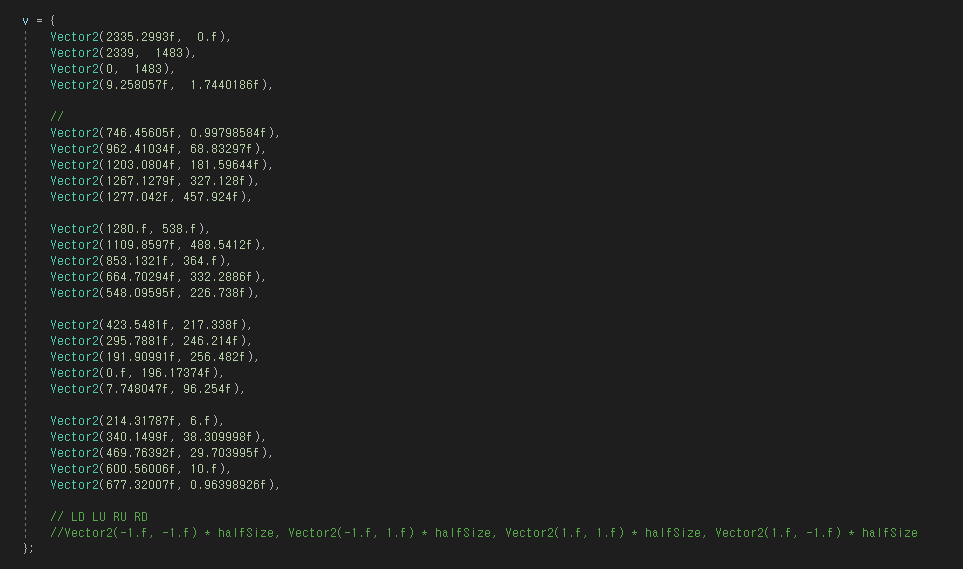Viewport: 963px width, 569px height.
Task: Click the "// LD LU RU RD" comment
Action: click(x=99, y=517)
